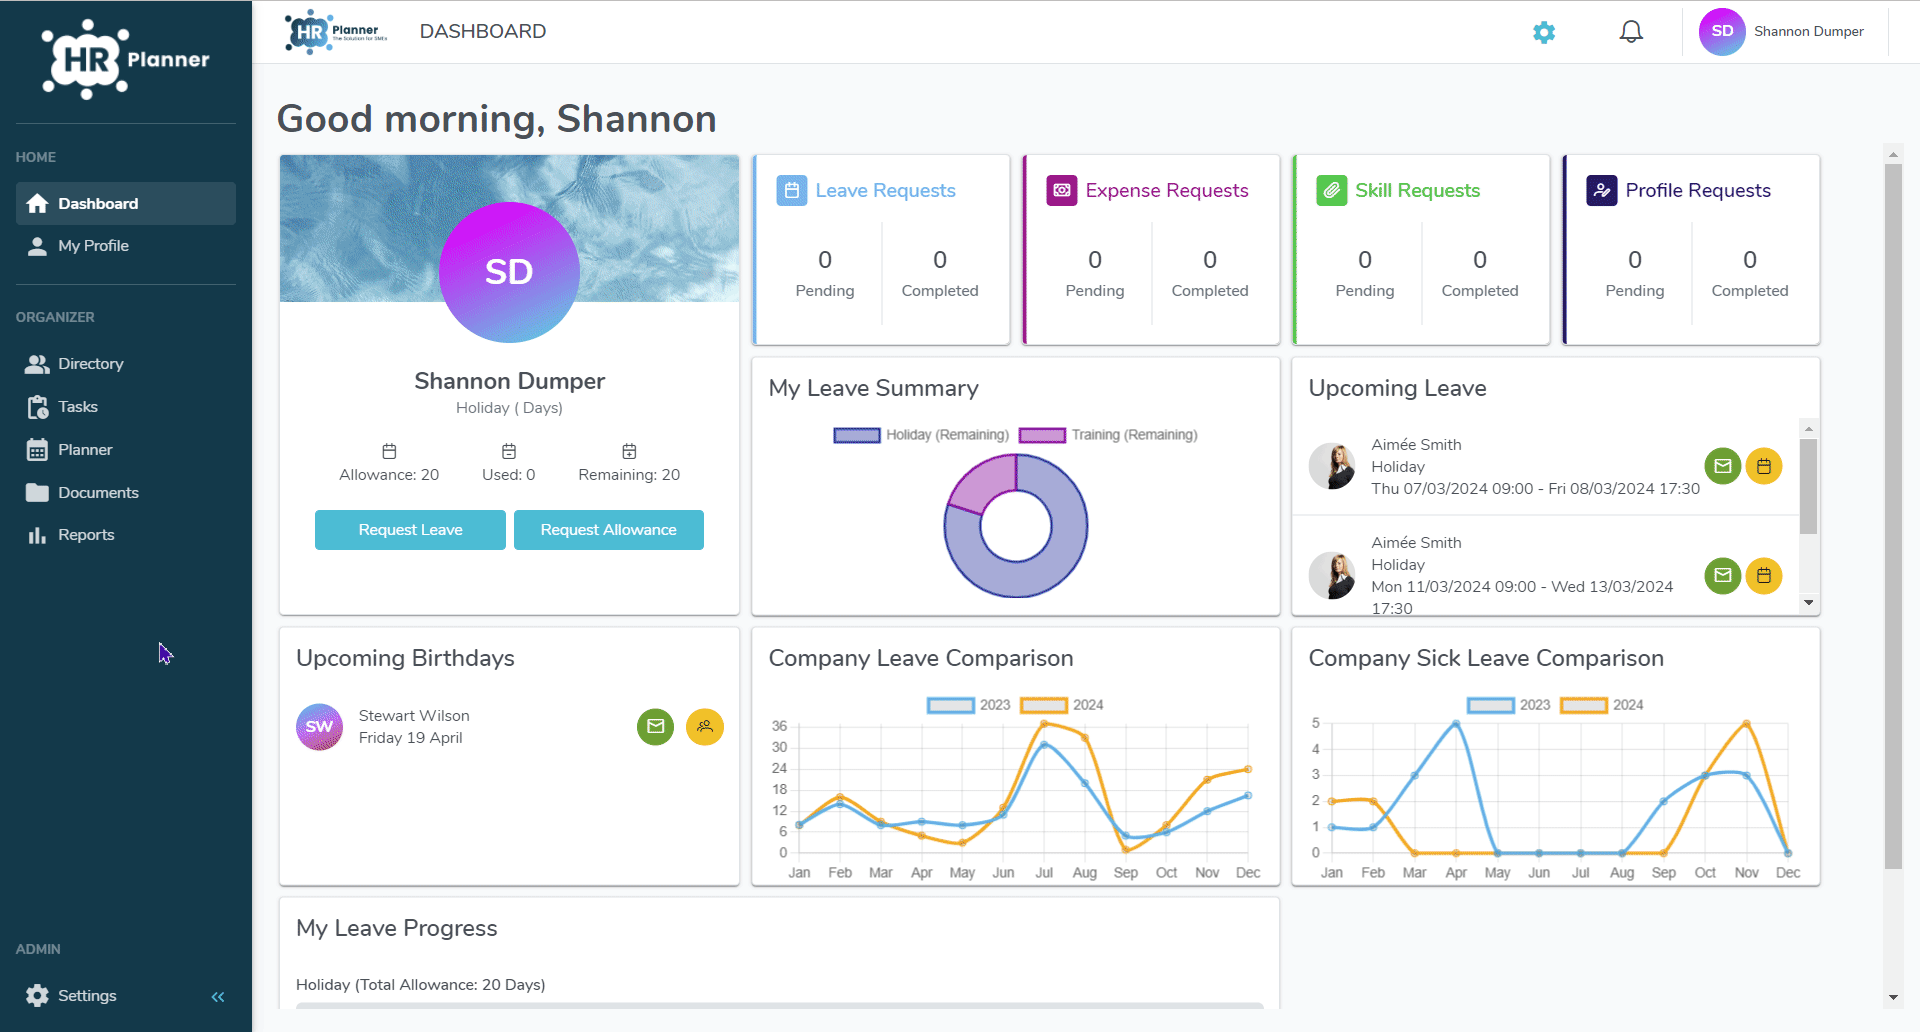Click the Planner calendar icon in sidebar

click(x=37, y=450)
